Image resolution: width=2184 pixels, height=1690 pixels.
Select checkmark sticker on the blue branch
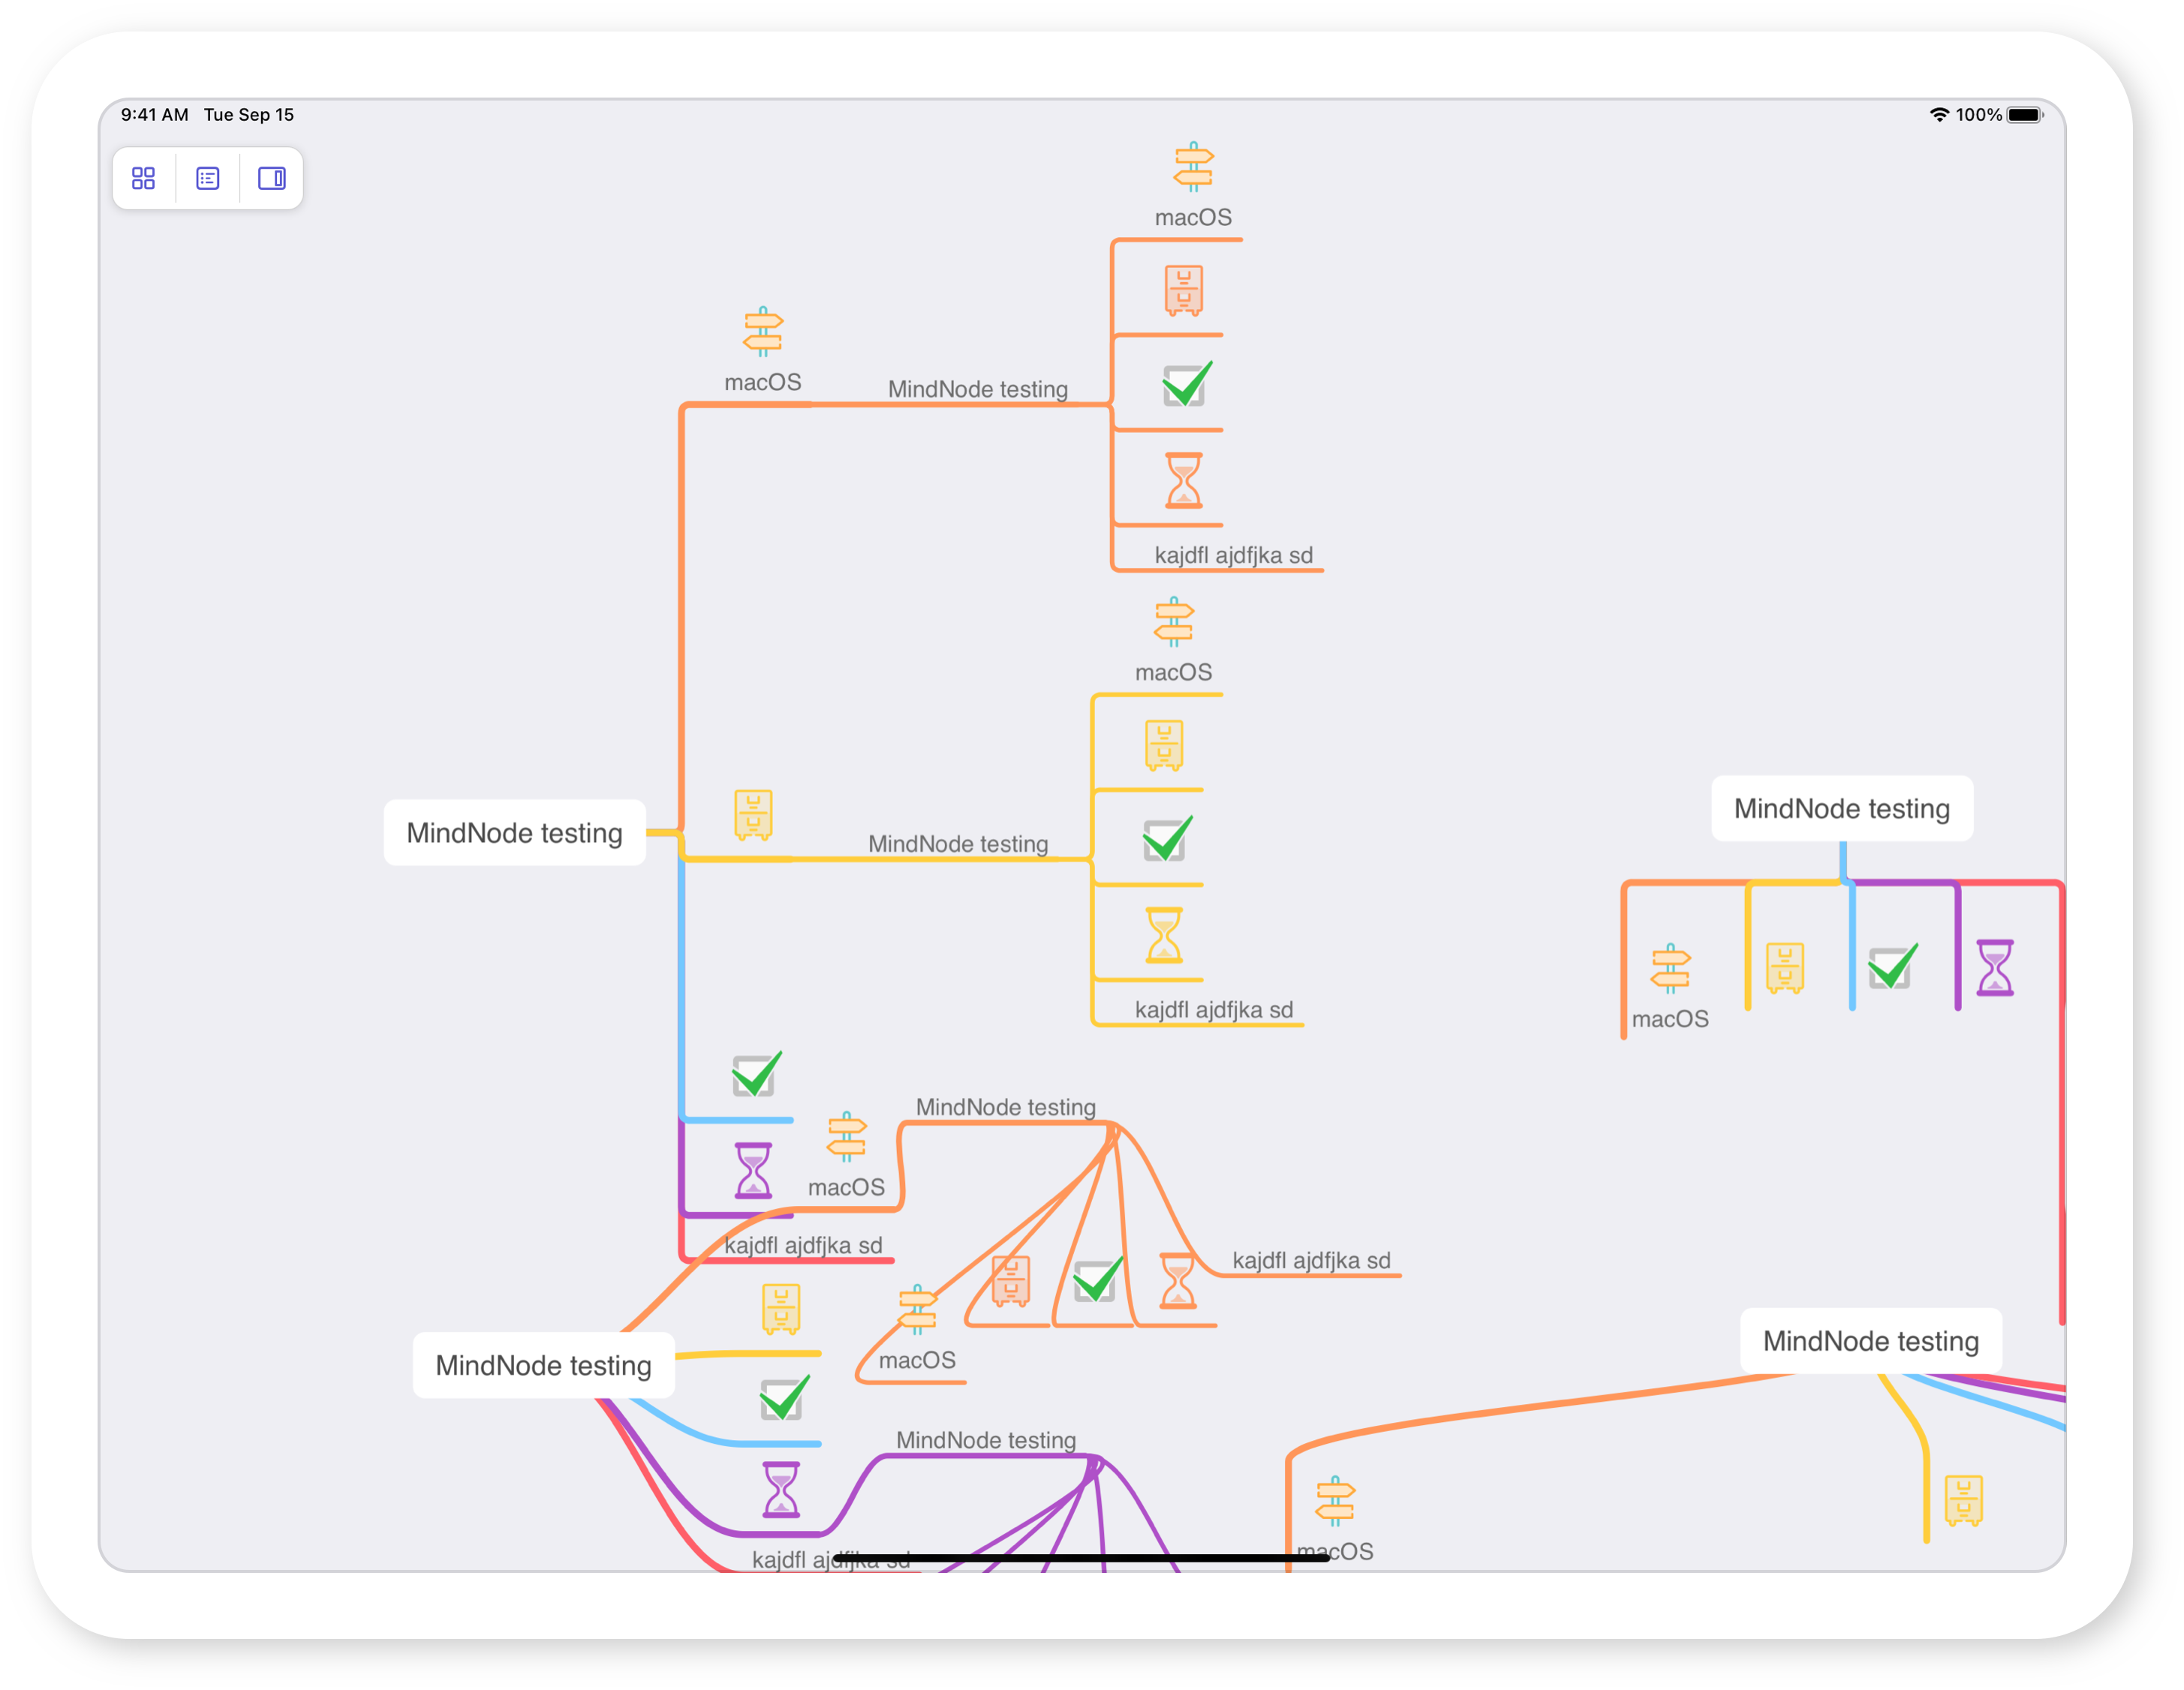[757, 1075]
